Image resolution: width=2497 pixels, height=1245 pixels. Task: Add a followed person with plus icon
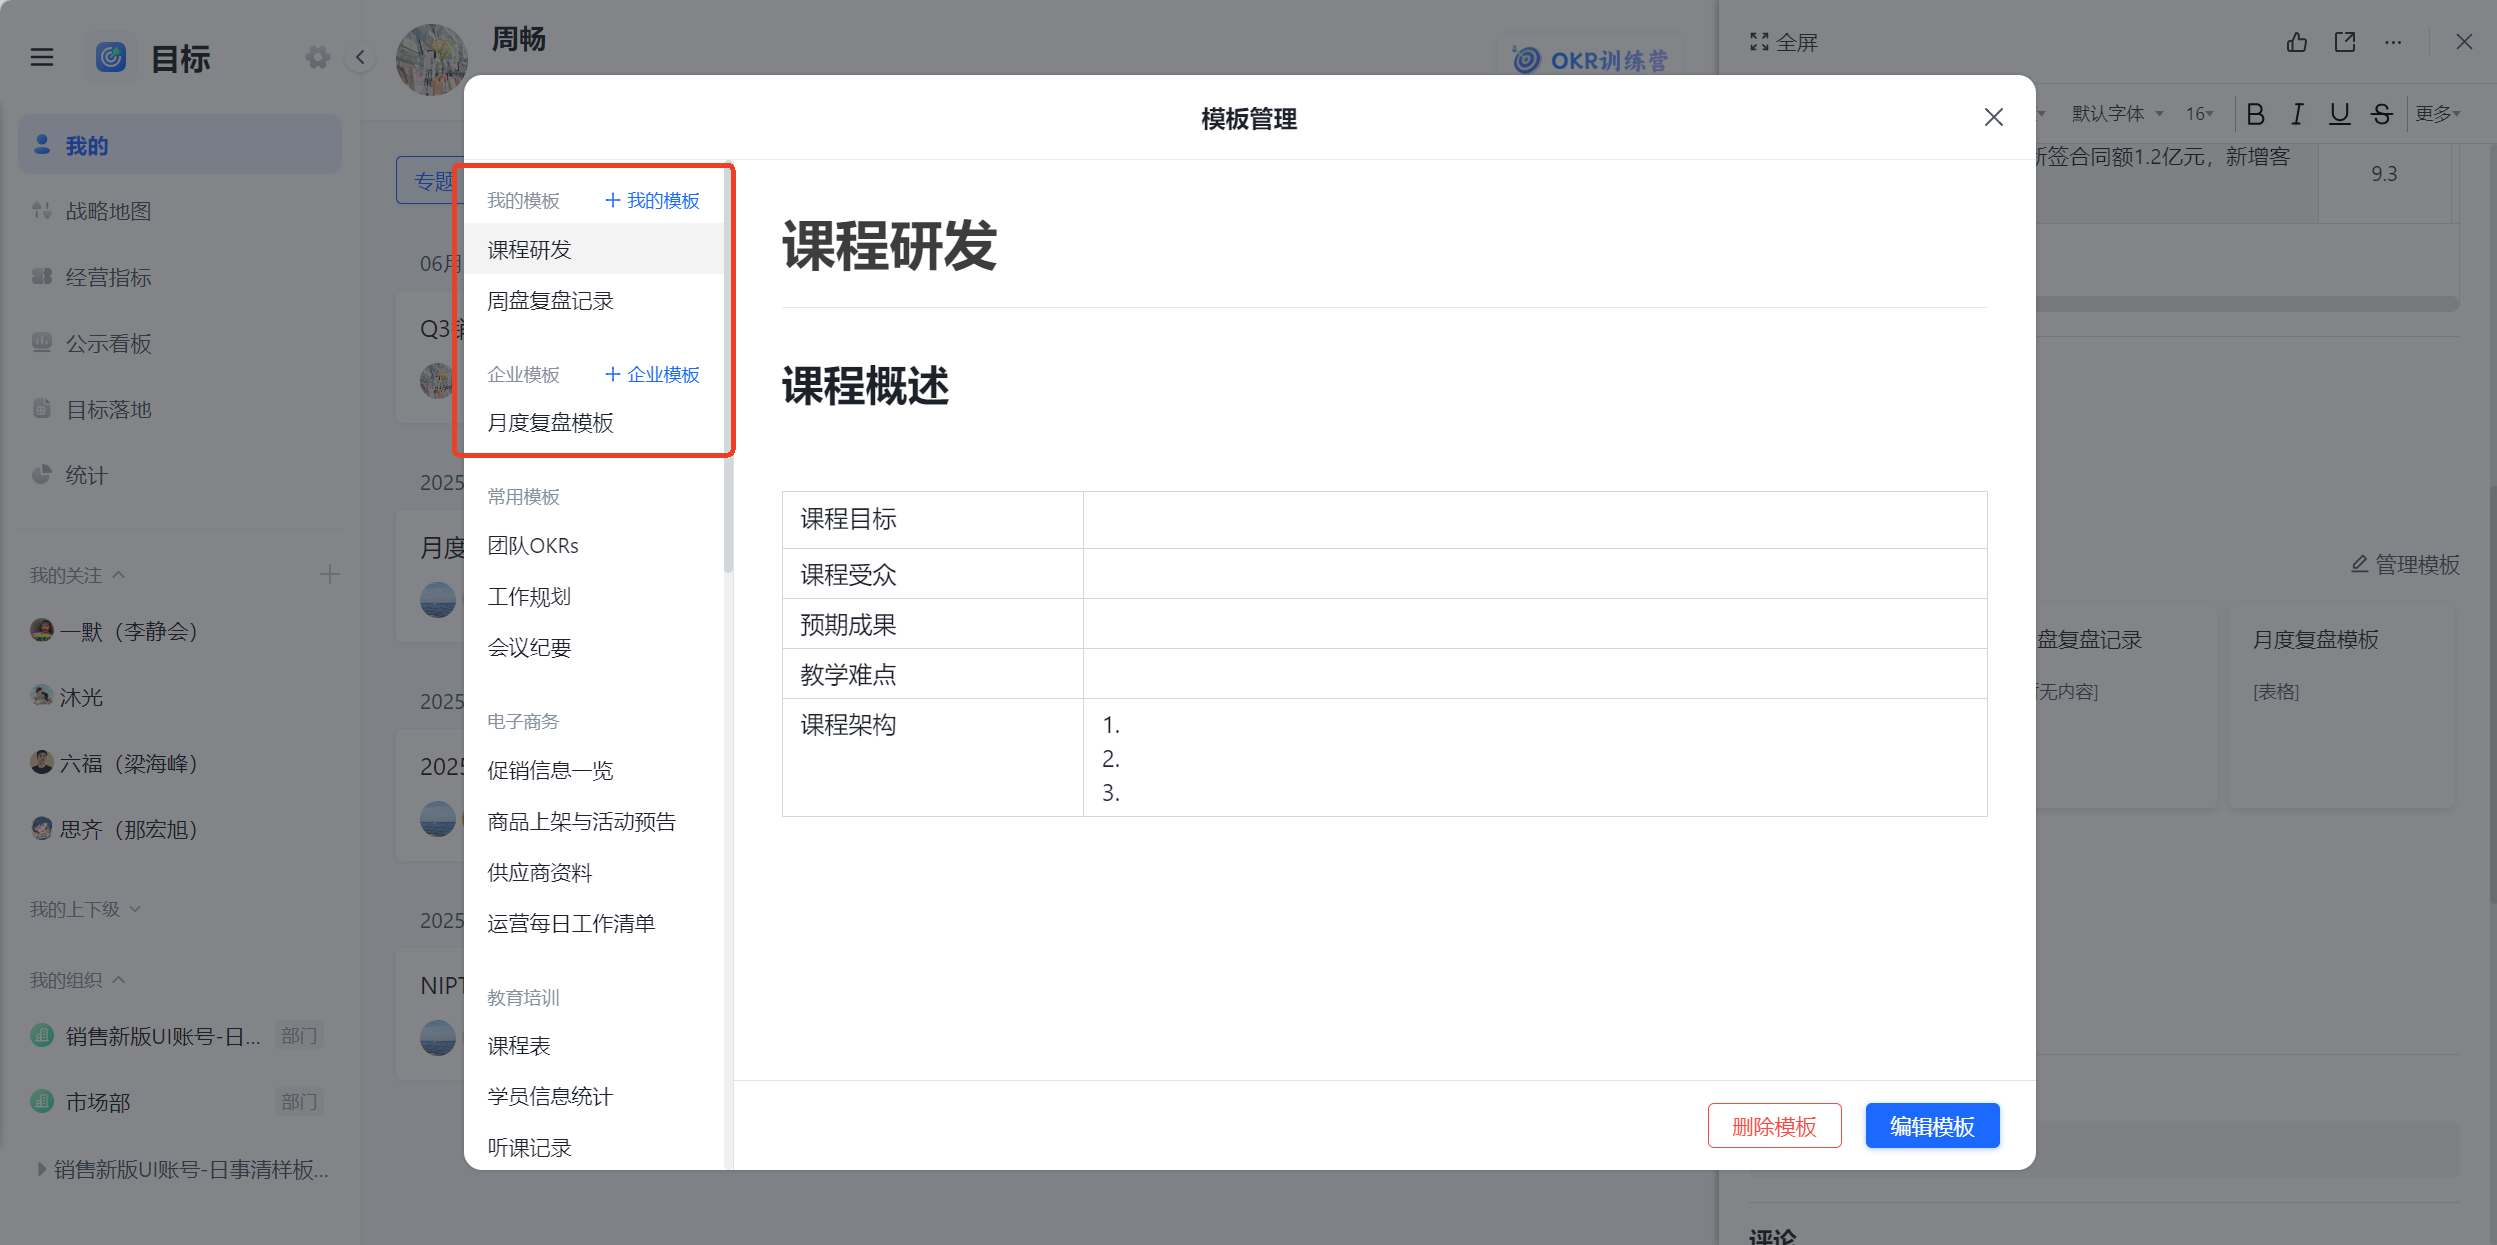(x=329, y=574)
